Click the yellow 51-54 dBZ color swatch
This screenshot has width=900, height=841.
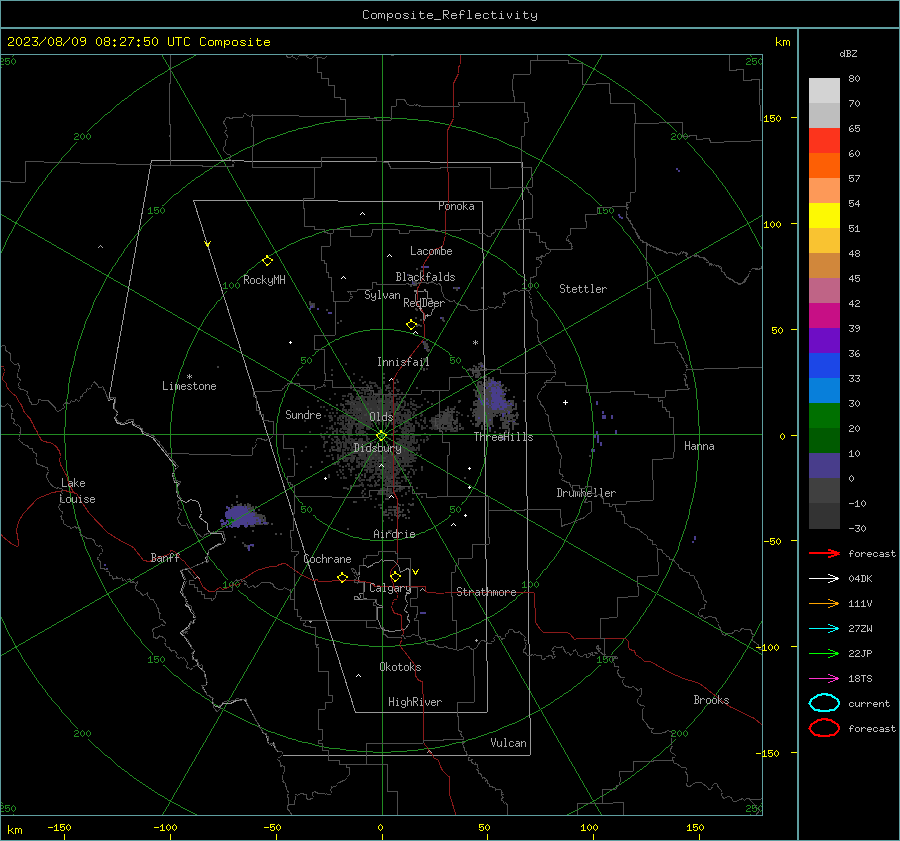point(824,216)
